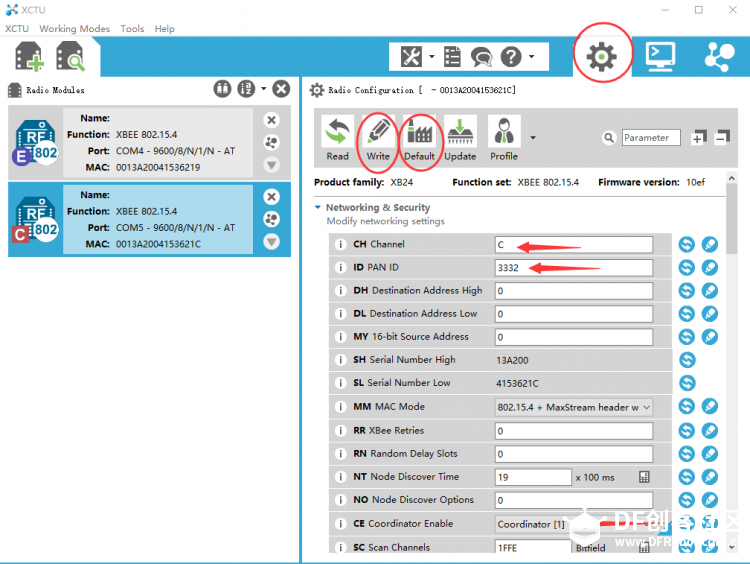Write DL Destination Address Low
Screen dimensions: 750x564
(710, 314)
